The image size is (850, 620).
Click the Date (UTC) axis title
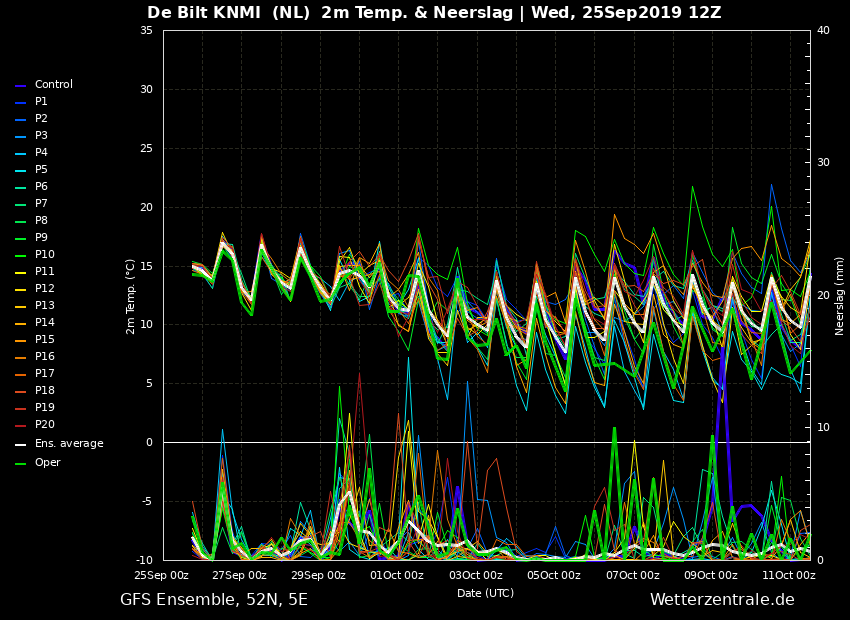coord(486,593)
